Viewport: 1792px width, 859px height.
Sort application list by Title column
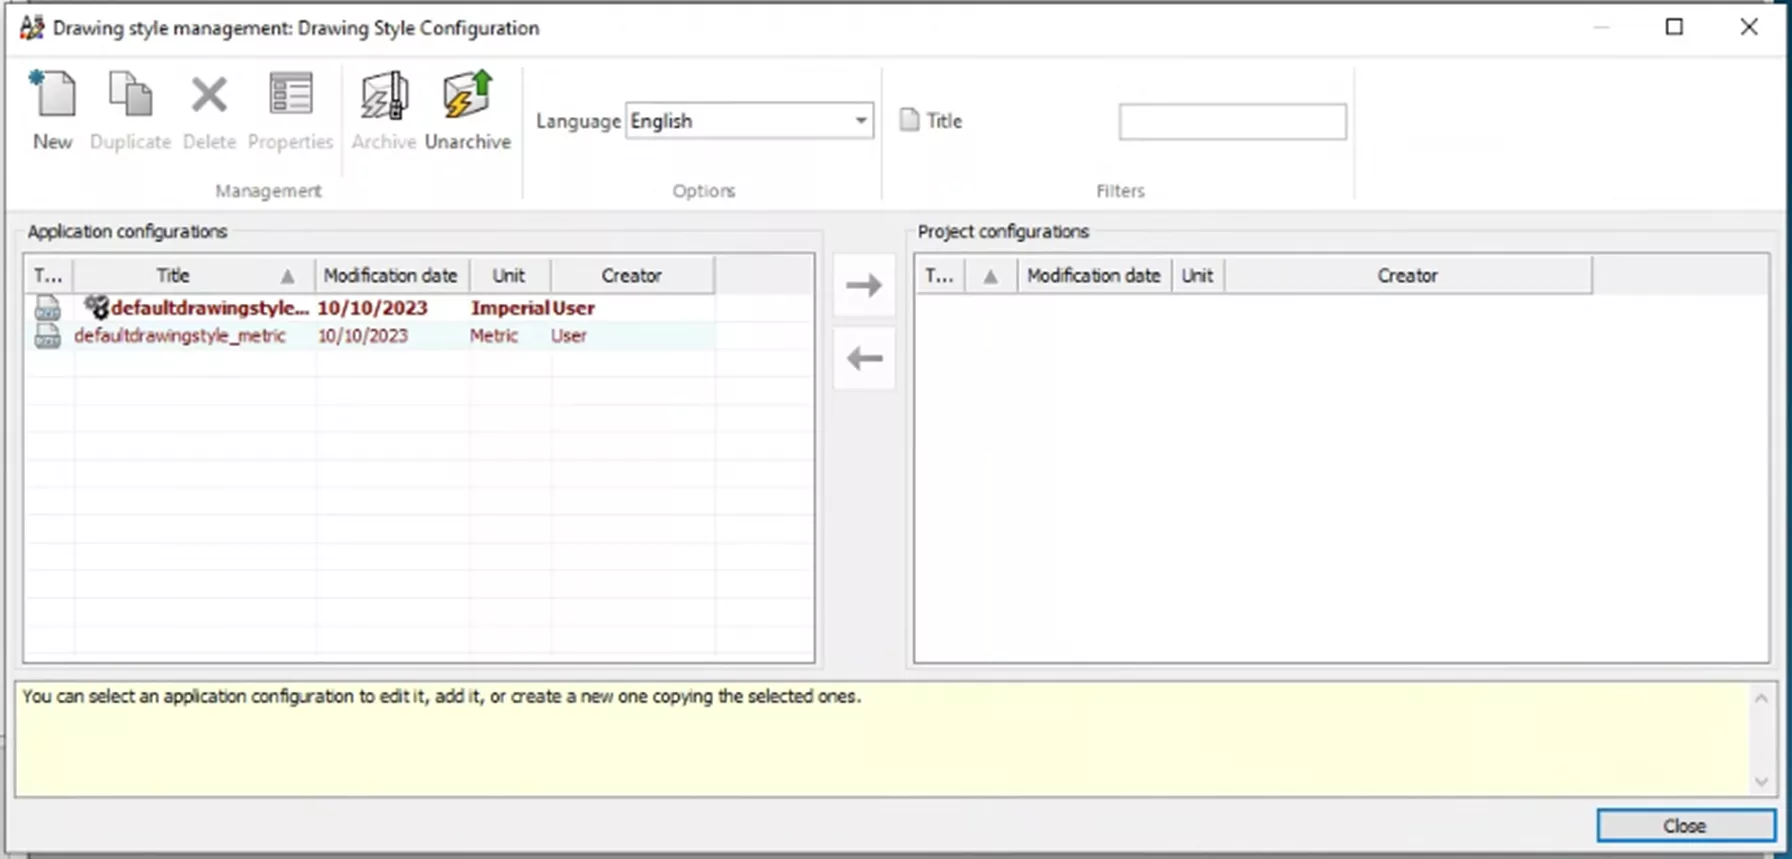[x=173, y=276]
